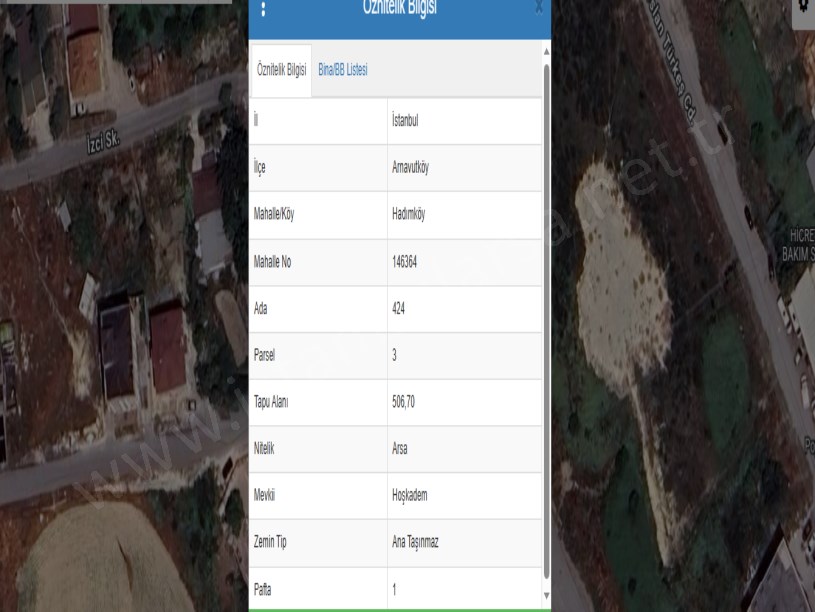815x612 pixels.
Task: Switch to the Bina/BB Listesi tab
Action: coord(342,70)
